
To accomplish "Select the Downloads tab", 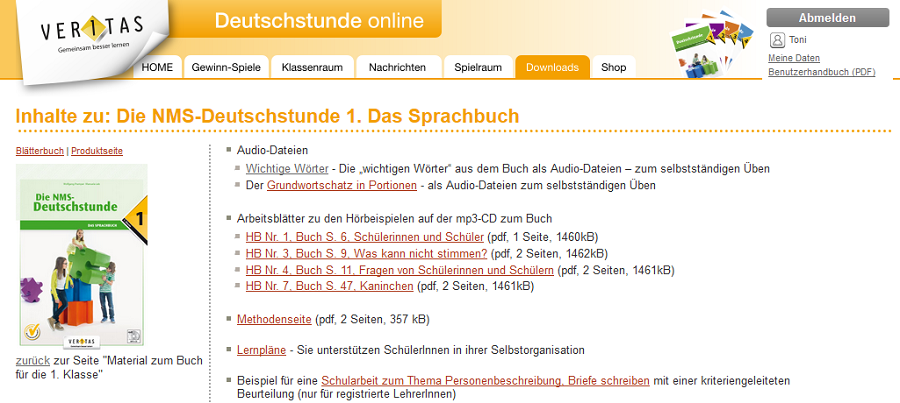I will pos(552,67).
